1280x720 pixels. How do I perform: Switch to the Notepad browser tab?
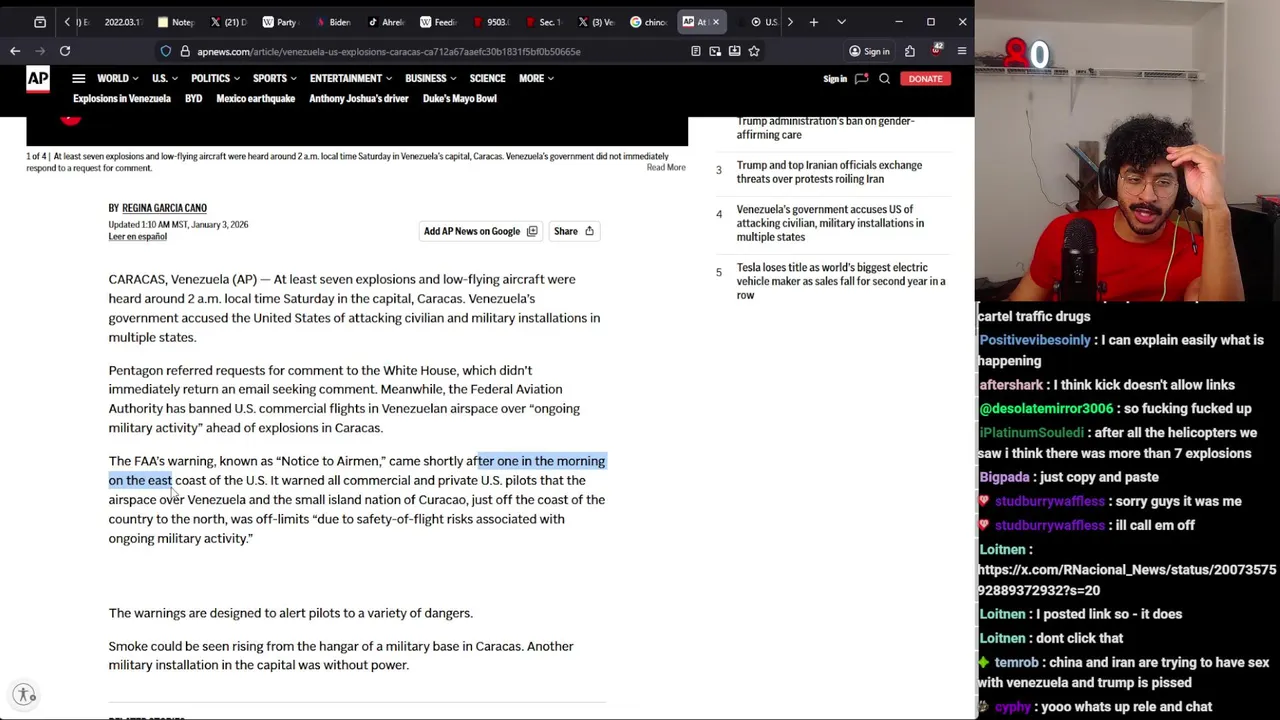pyautogui.click(x=176, y=22)
